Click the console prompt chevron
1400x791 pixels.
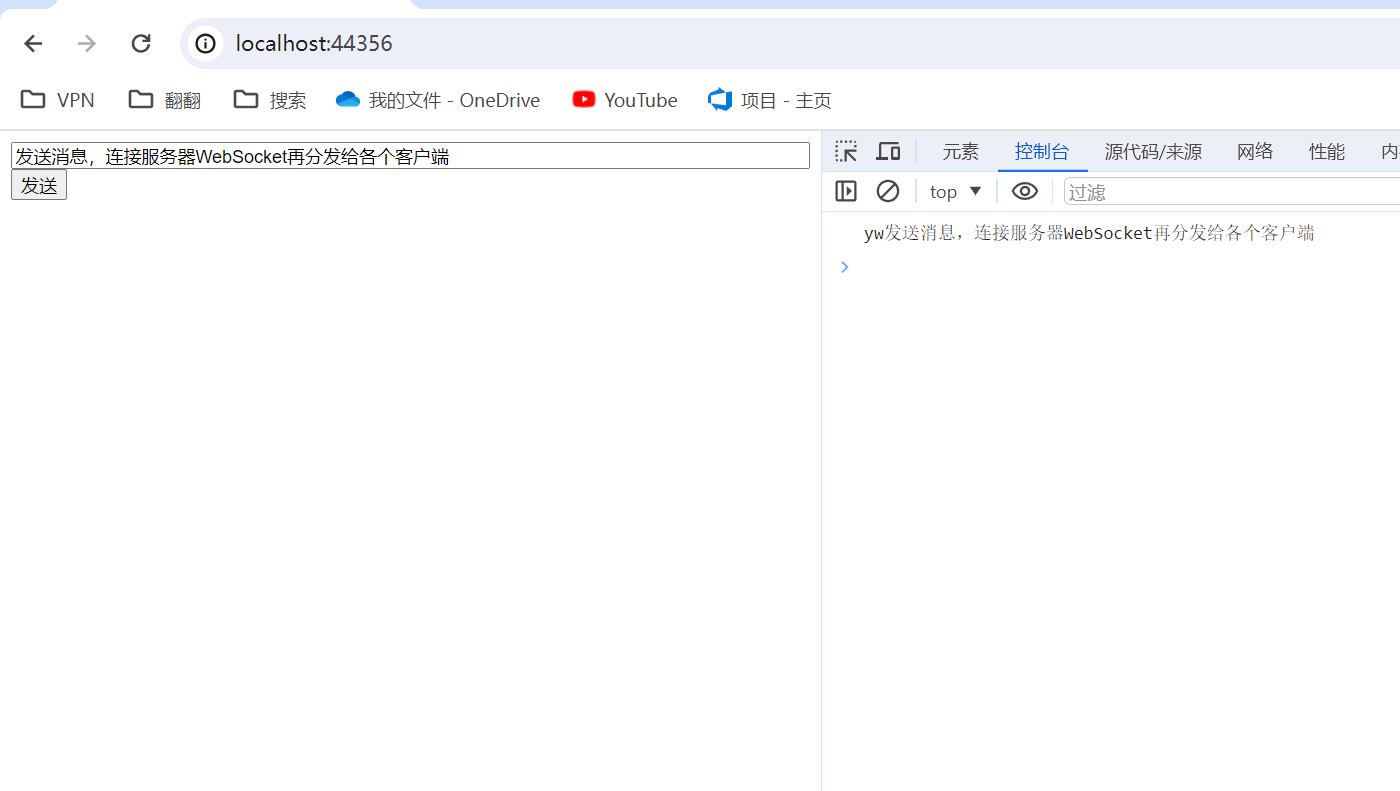[x=845, y=267]
